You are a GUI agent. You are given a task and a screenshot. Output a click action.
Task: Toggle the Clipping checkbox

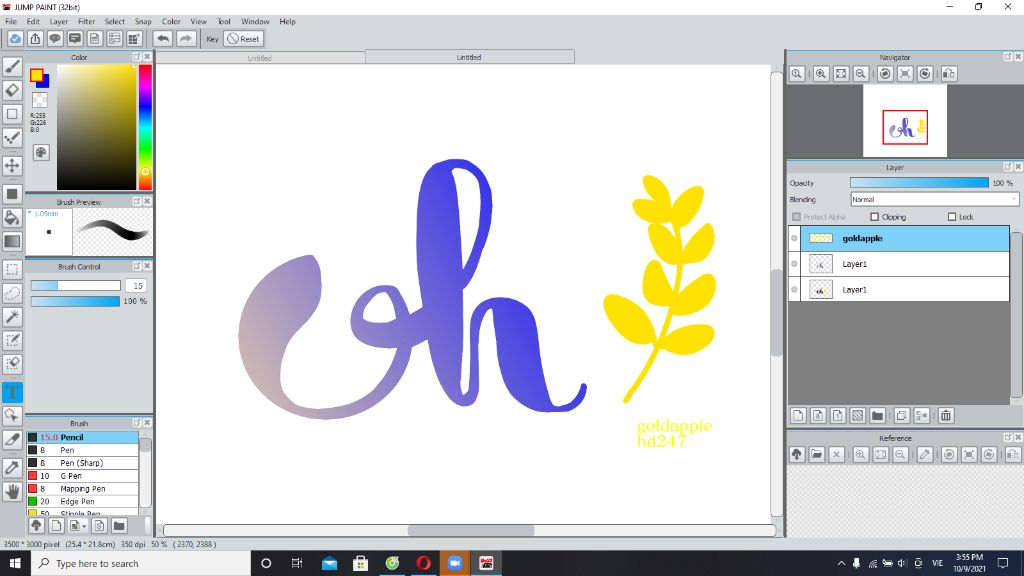[874, 217]
